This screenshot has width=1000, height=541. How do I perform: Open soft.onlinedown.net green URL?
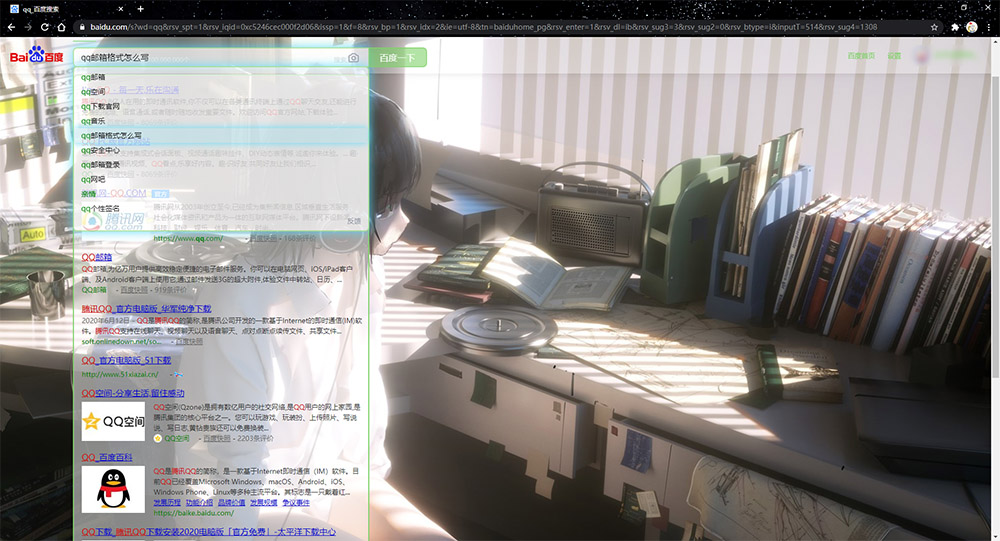[121, 342]
